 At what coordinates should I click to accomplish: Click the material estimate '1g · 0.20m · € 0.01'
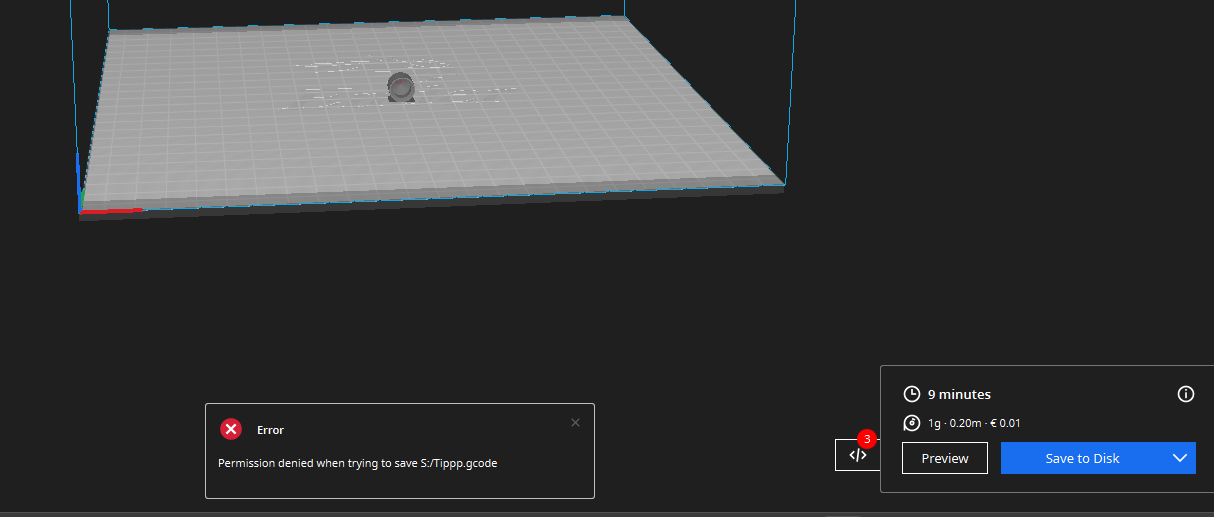974,423
